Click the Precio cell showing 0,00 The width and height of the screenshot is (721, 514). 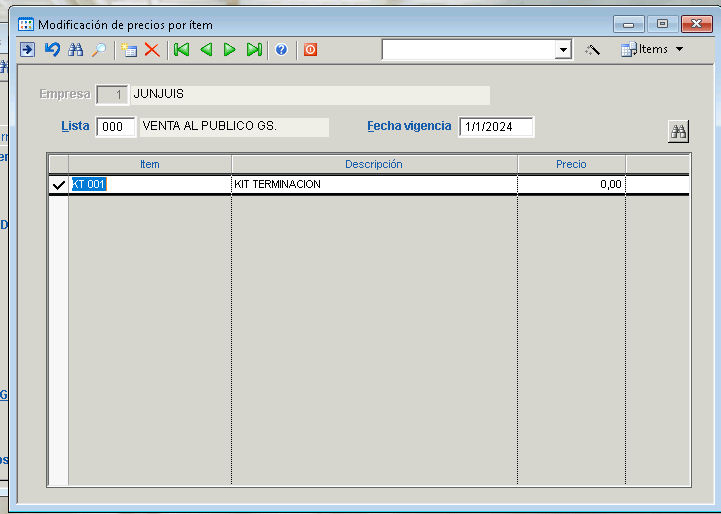(x=571, y=185)
